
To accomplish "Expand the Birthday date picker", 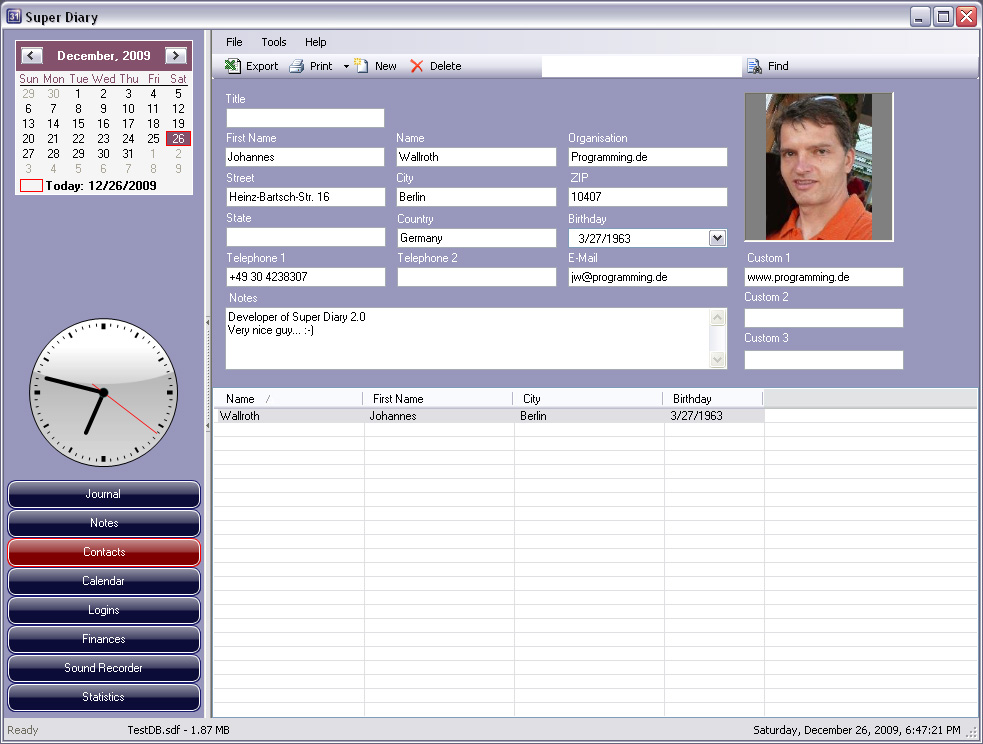I will (x=717, y=238).
